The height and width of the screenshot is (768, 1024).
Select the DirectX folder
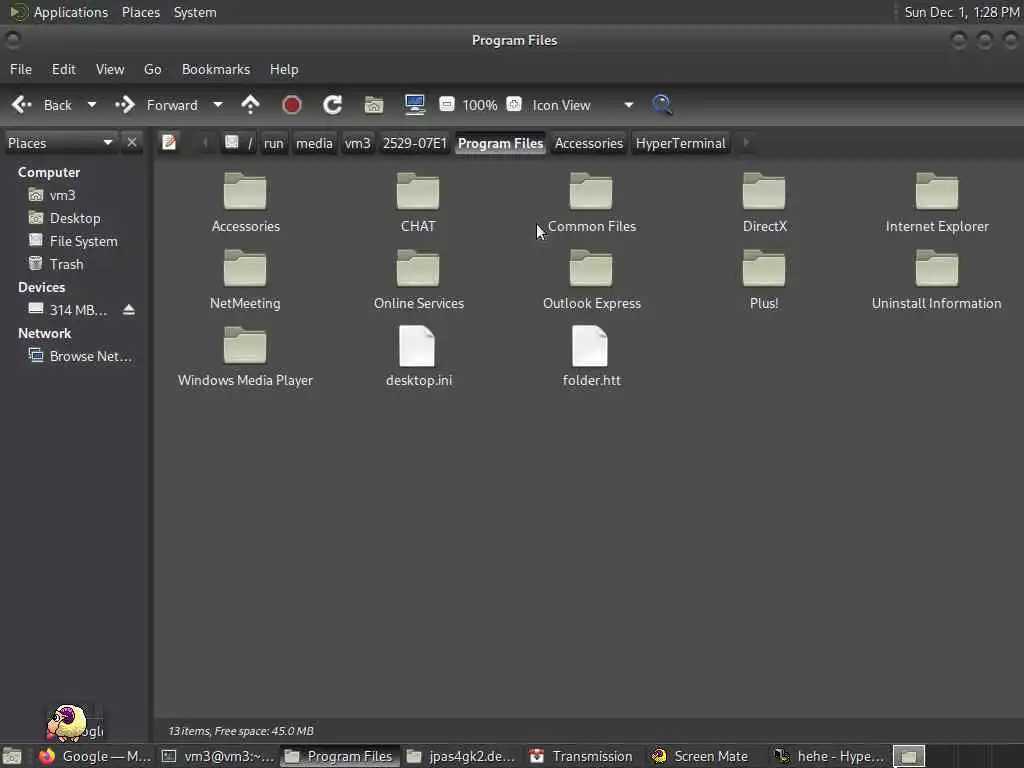[764, 202]
